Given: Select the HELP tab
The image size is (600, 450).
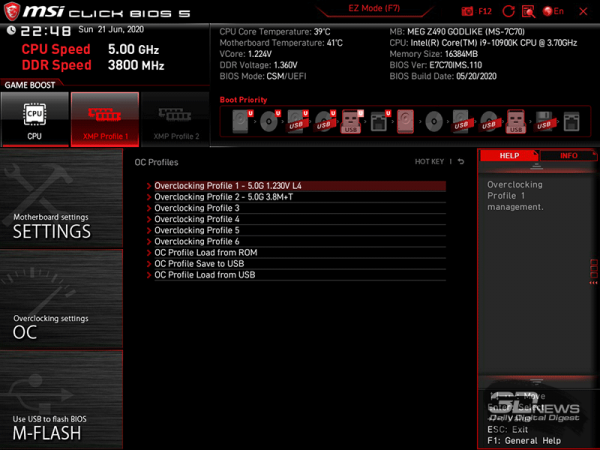Looking at the screenshot, I should pyautogui.click(x=509, y=156).
